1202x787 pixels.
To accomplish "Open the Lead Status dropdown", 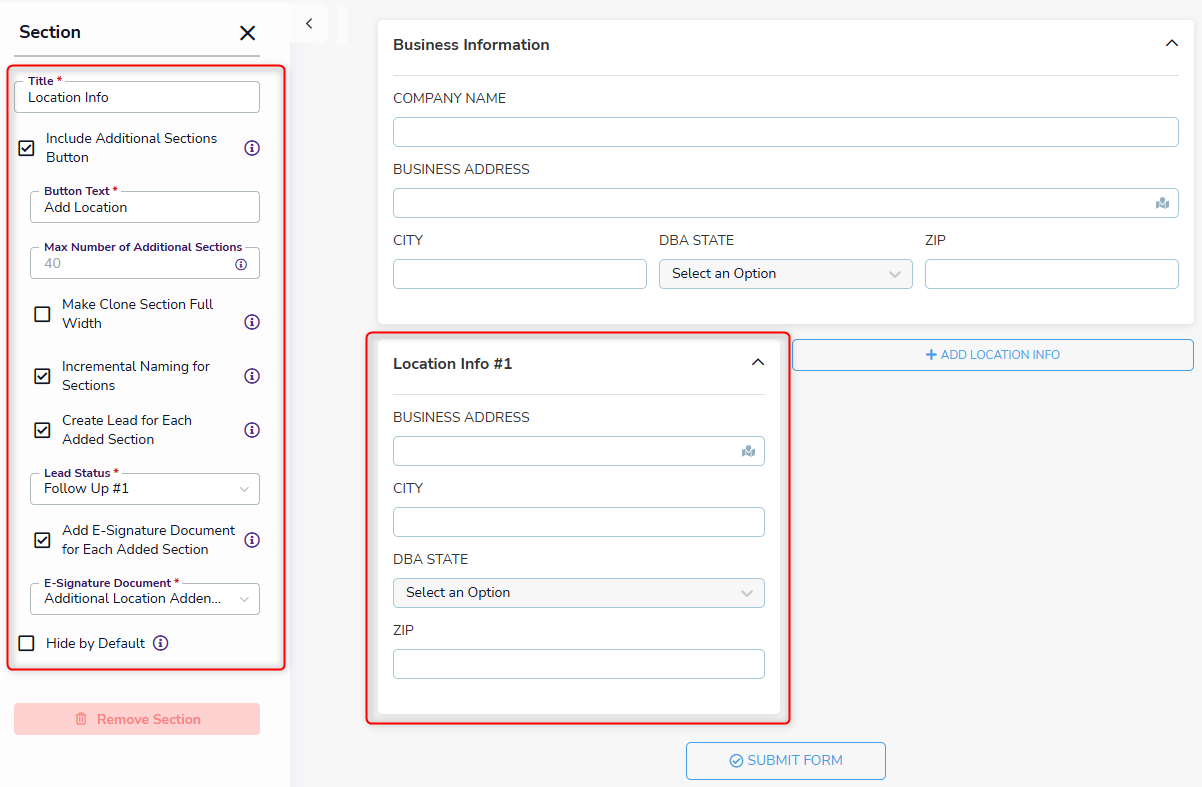I will click(x=146, y=489).
